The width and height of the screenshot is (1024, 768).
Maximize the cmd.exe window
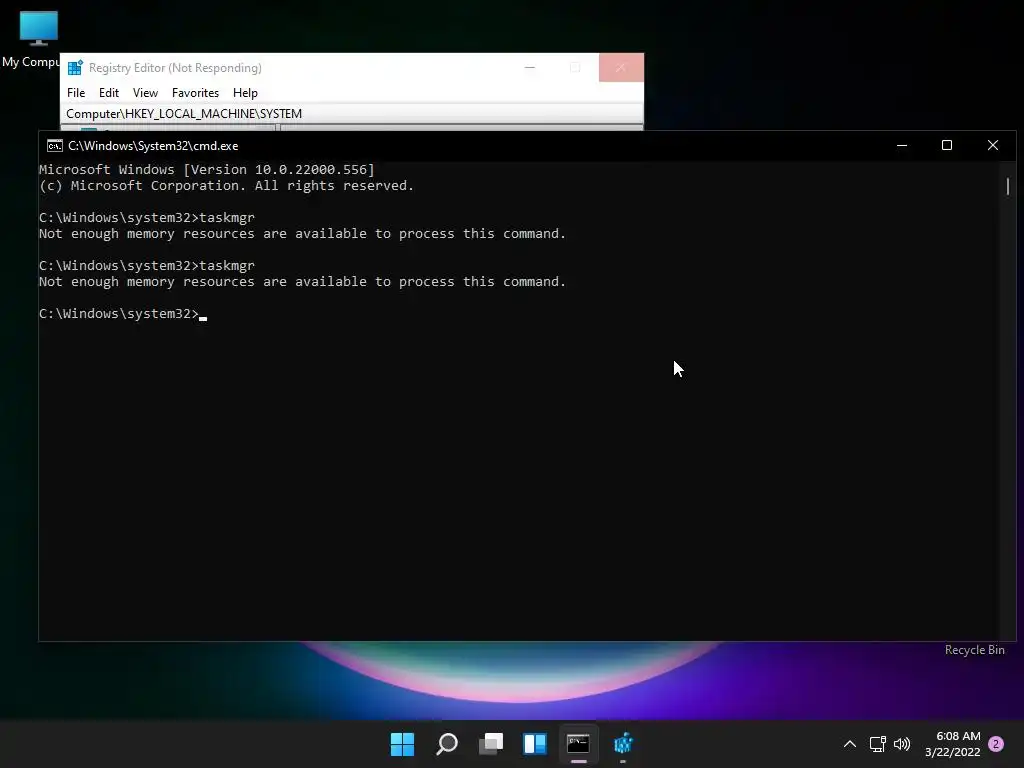coord(947,146)
